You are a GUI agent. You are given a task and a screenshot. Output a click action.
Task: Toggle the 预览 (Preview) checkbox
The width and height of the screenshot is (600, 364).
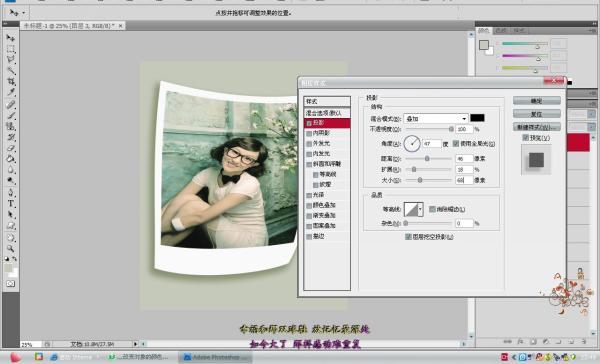[525, 137]
